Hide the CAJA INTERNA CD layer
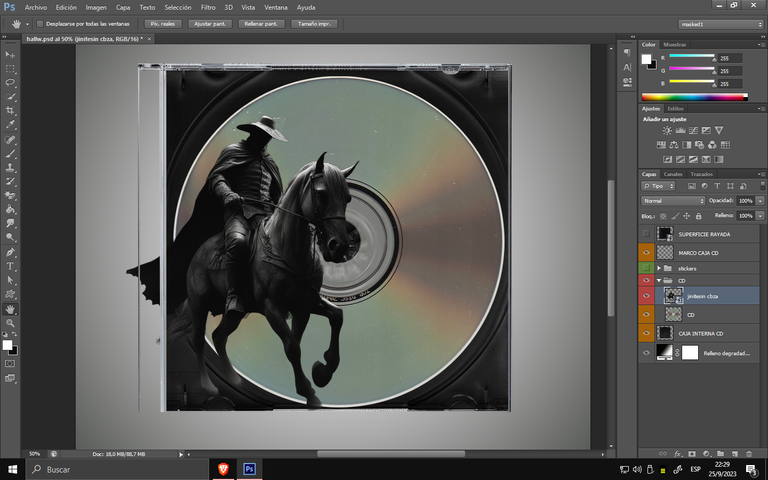768x480 pixels. [x=646, y=333]
